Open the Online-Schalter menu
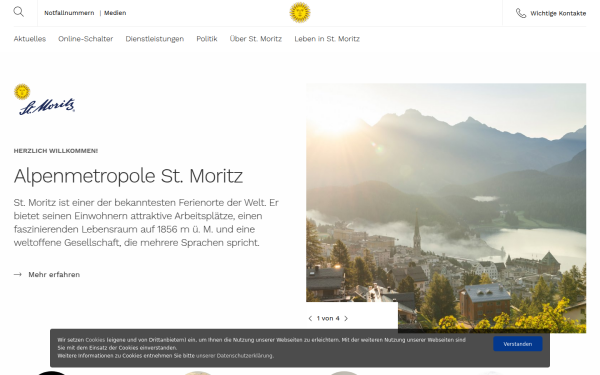The height and width of the screenshot is (375, 600). [86, 39]
